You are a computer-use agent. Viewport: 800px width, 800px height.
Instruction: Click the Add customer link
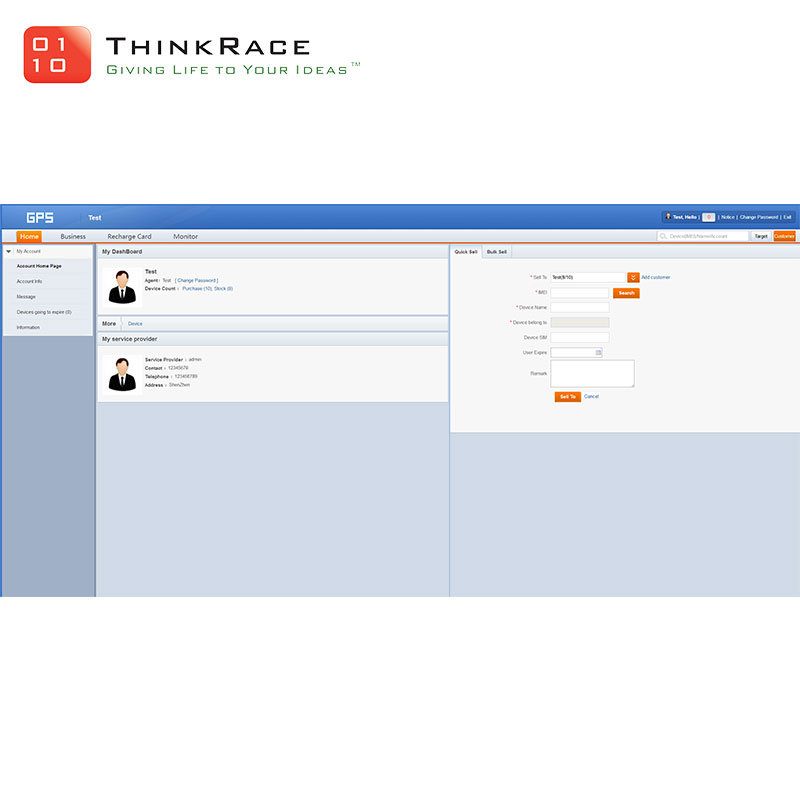point(656,277)
